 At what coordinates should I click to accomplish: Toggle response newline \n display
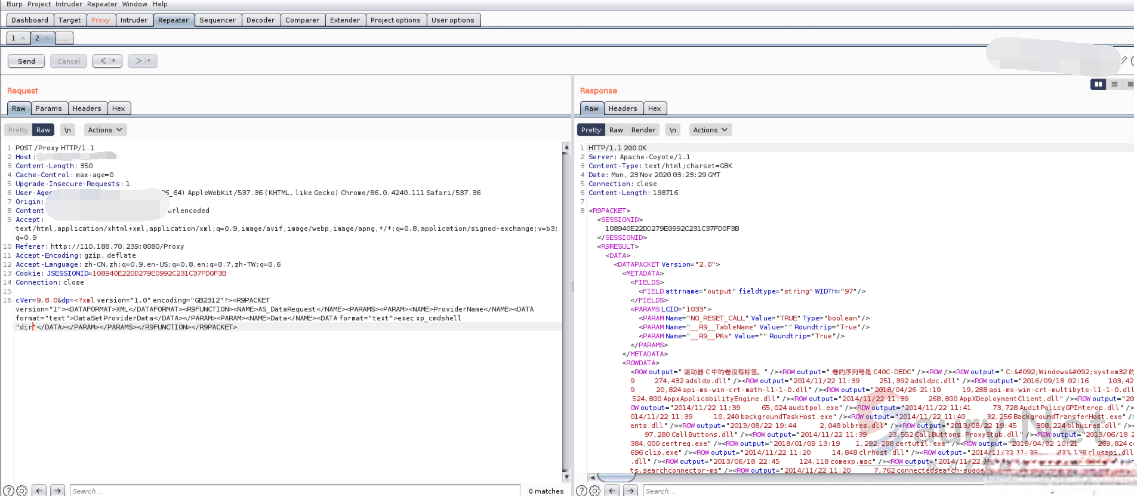(x=673, y=130)
